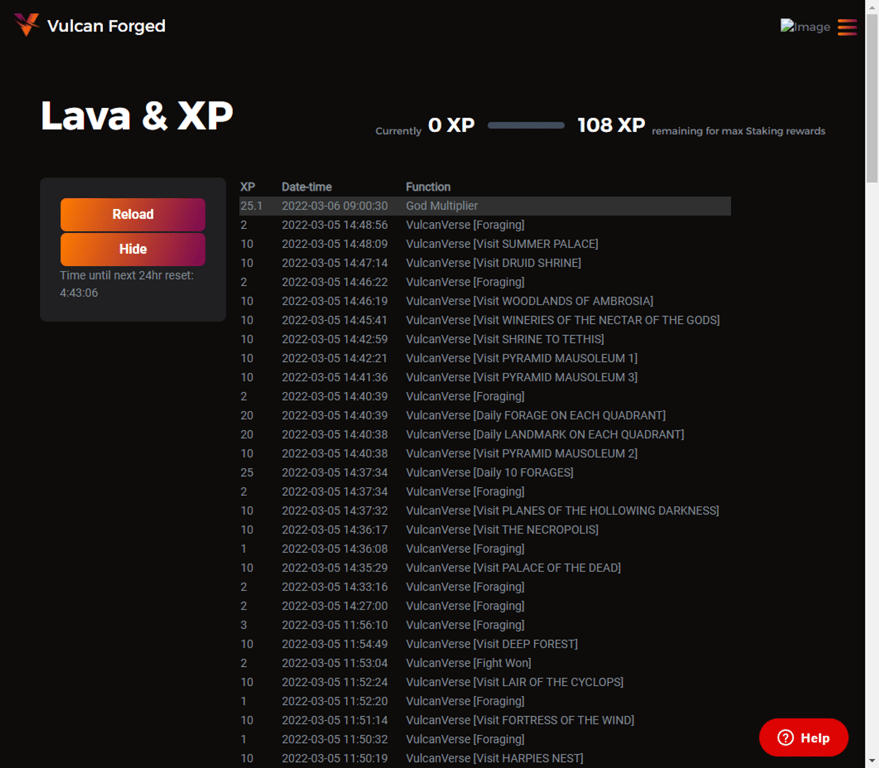879x768 pixels.
Task: Click the 108 XP remaining value
Action: (x=611, y=125)
